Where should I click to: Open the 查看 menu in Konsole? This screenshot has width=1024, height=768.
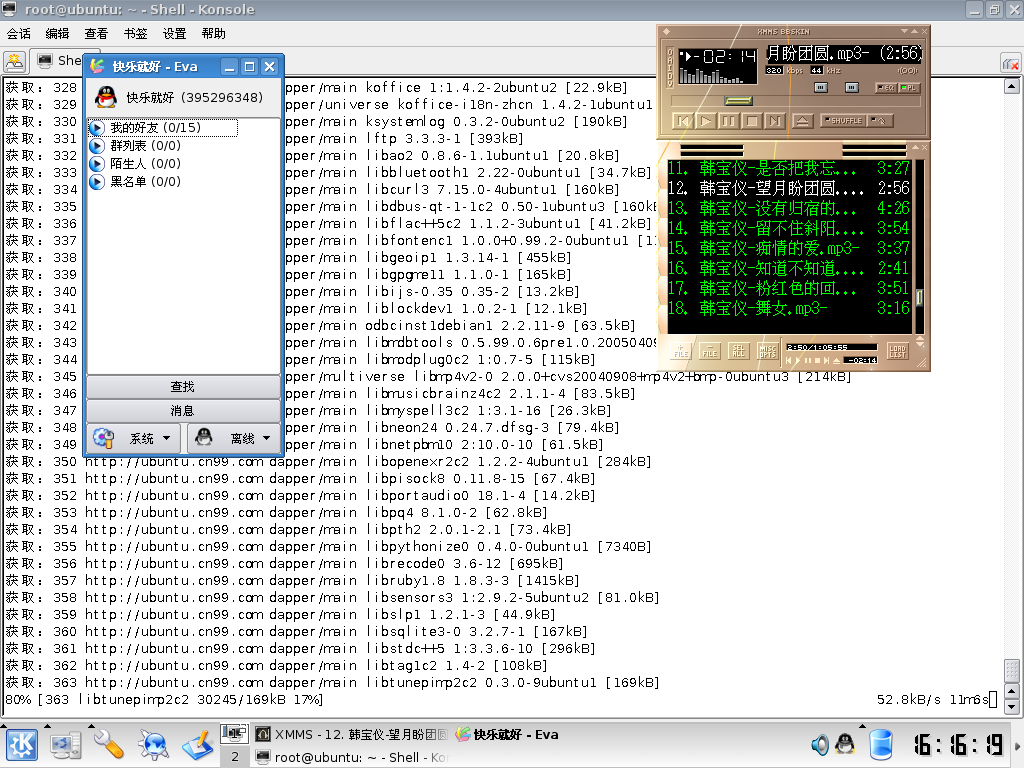click(x=96, y=33)
